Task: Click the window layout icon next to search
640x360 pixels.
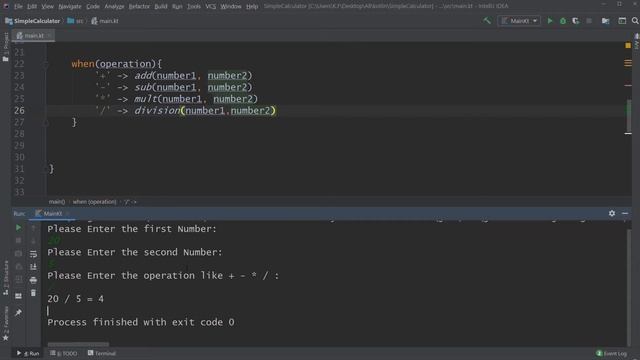Action: tap(622, 21)
